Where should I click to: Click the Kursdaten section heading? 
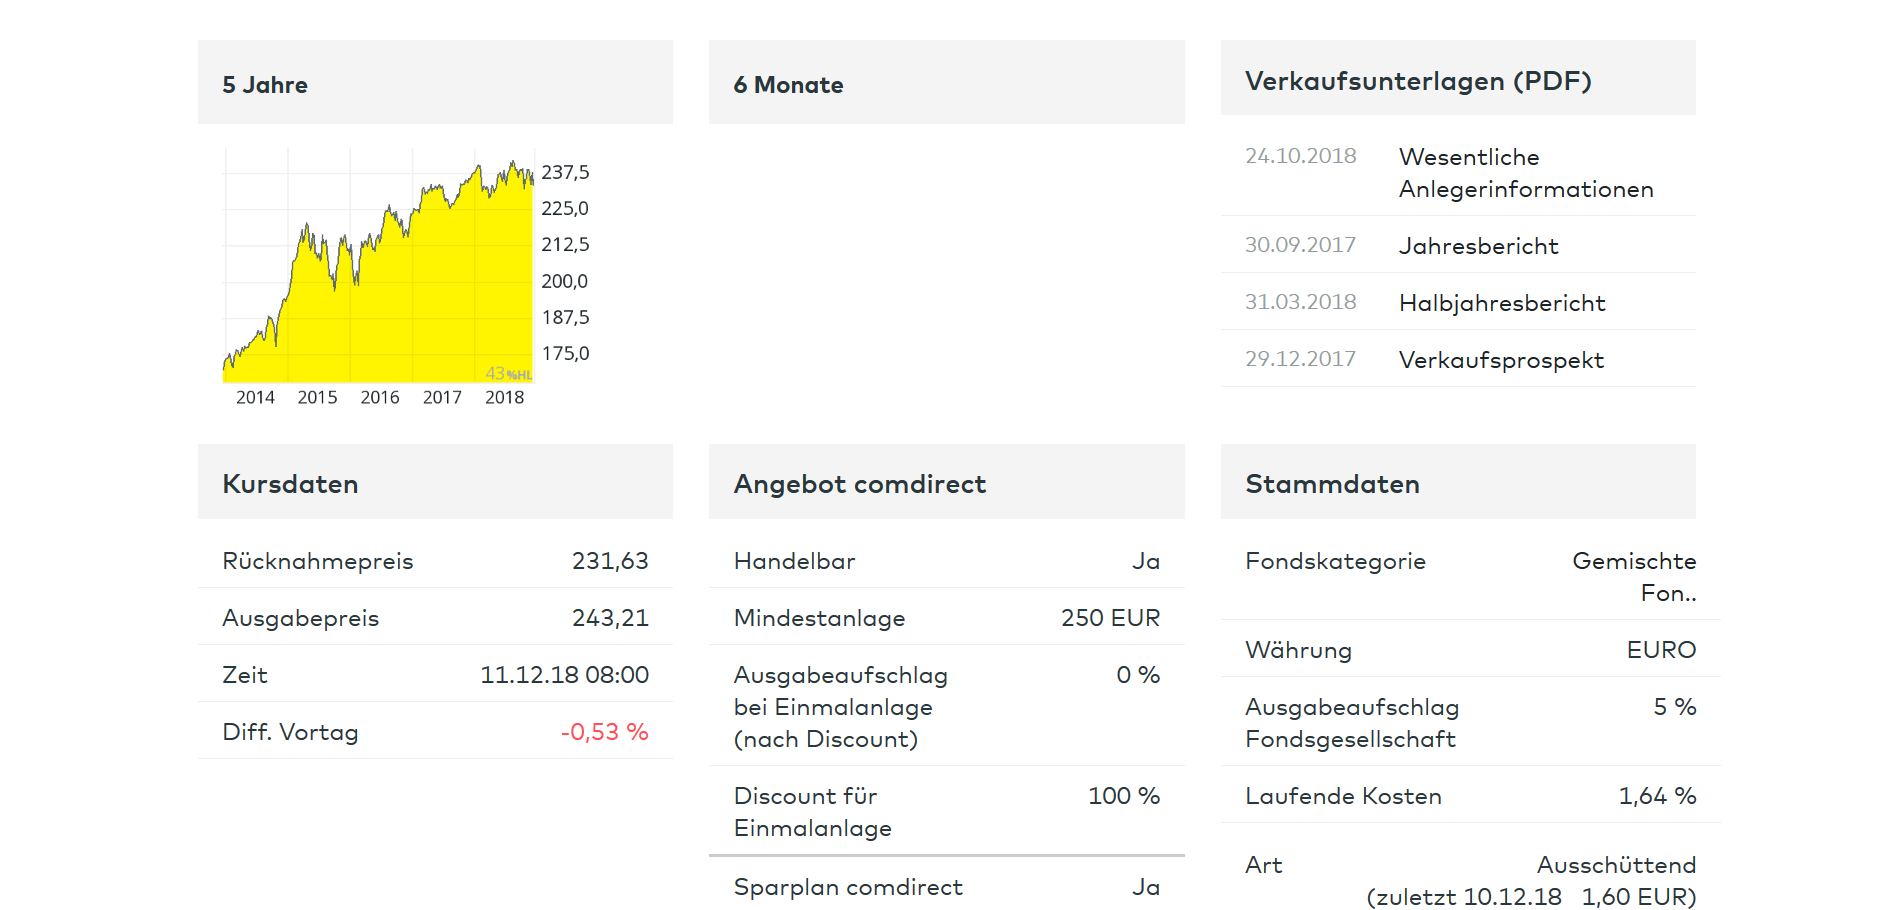click(x=290, y=484)
